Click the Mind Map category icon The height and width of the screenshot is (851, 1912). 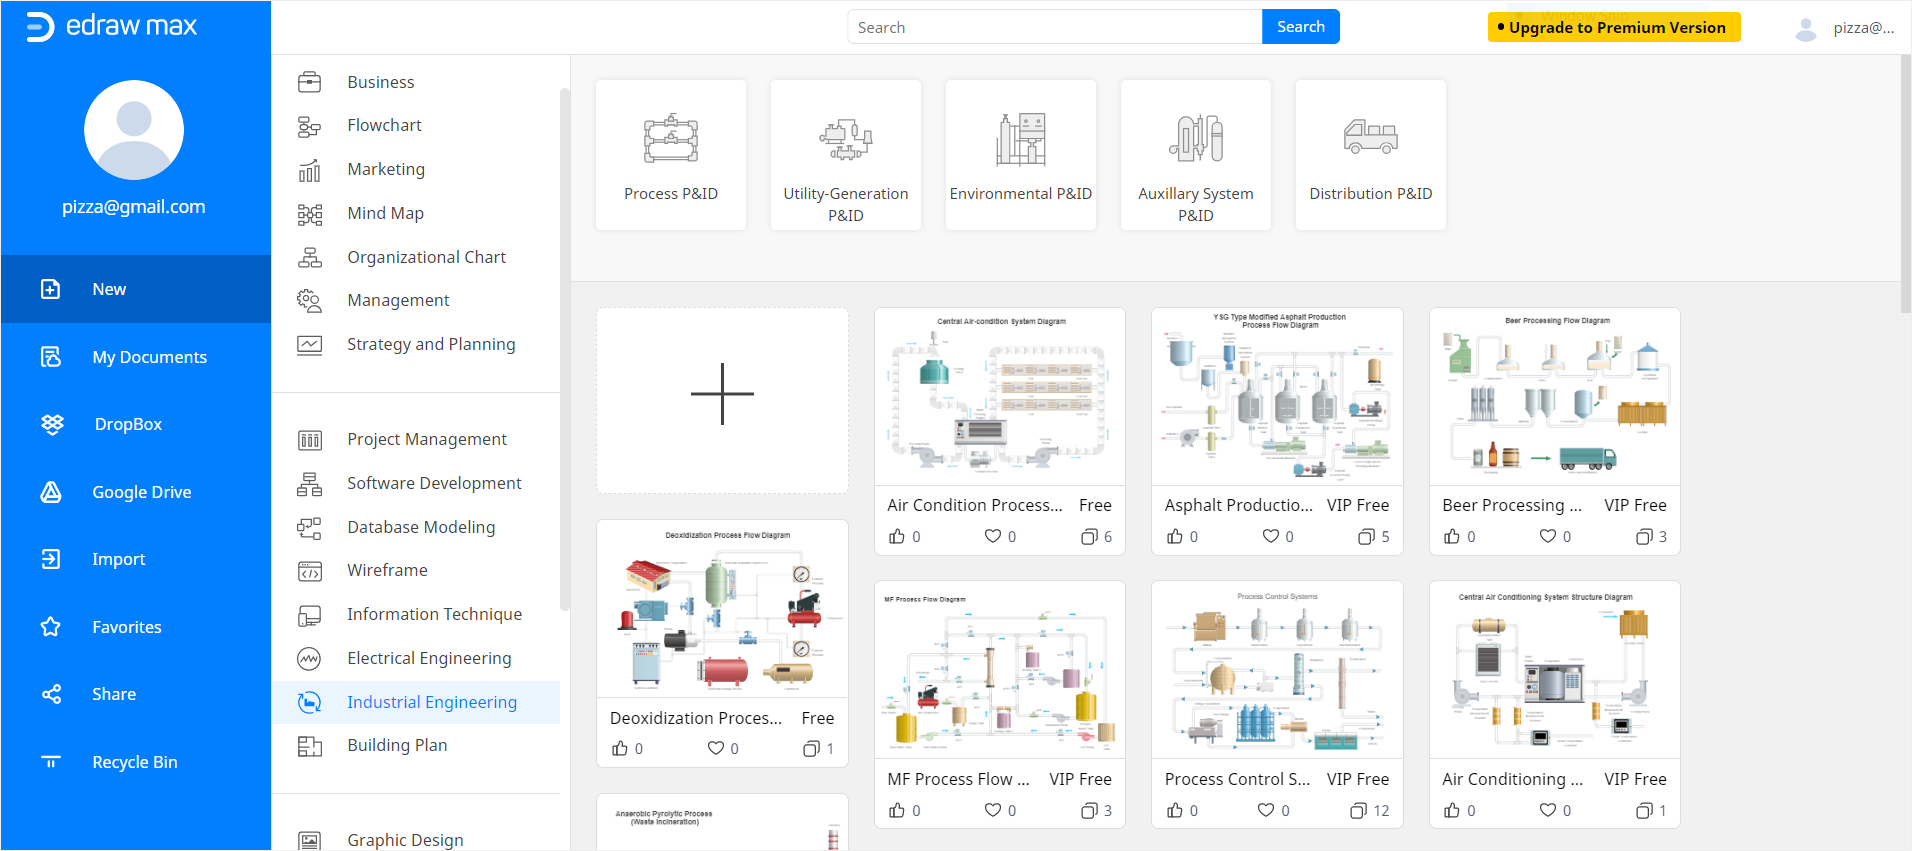point(310,214)
